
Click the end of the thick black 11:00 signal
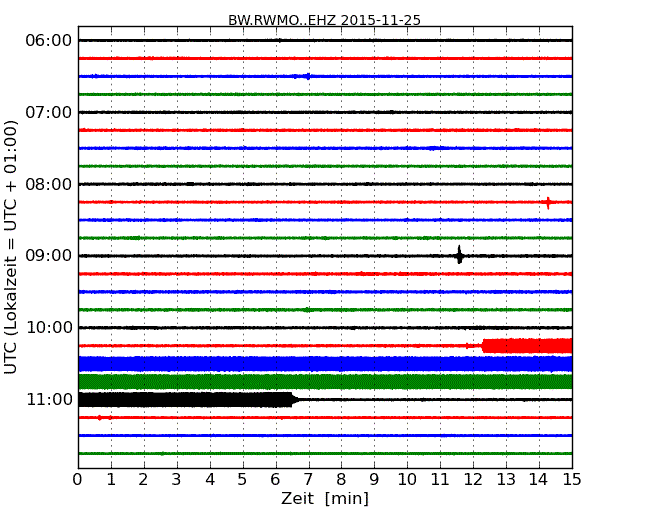tap(293, 400)
